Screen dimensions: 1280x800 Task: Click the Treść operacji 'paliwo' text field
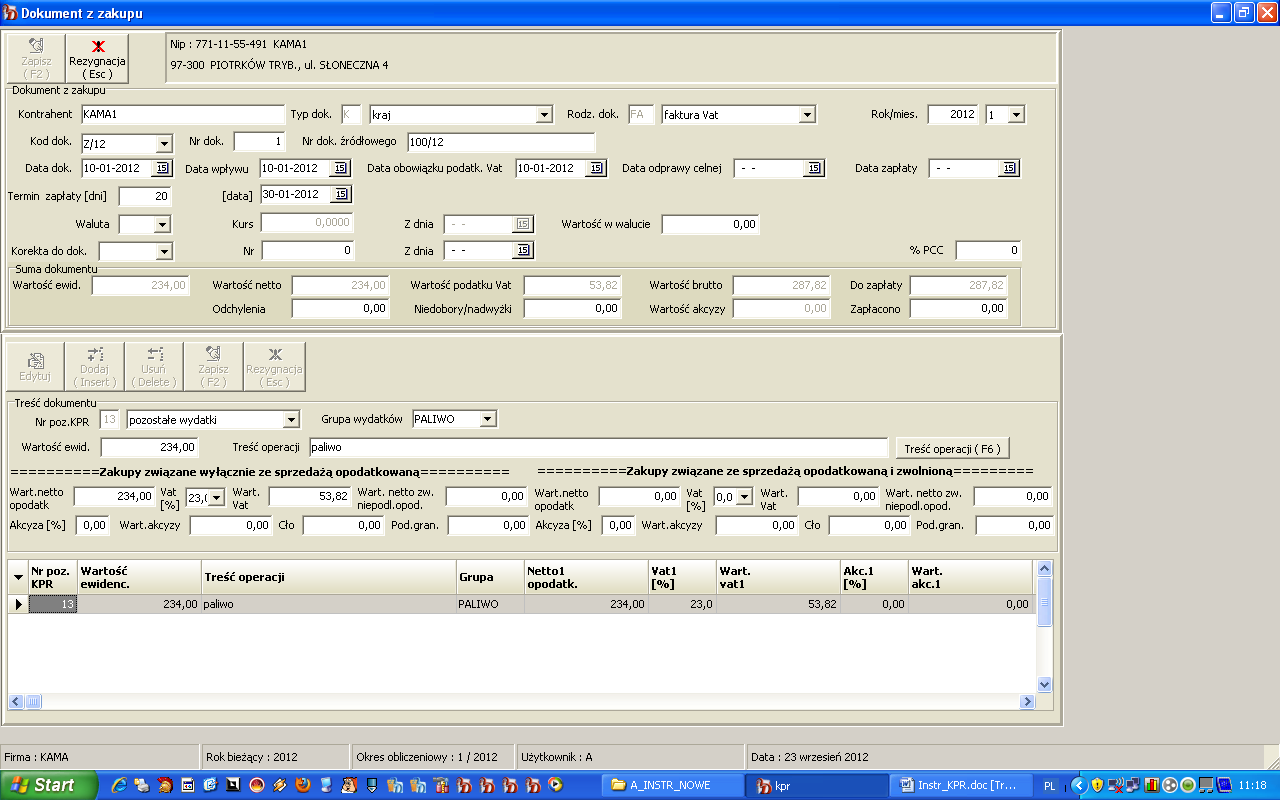coord(598,447)
